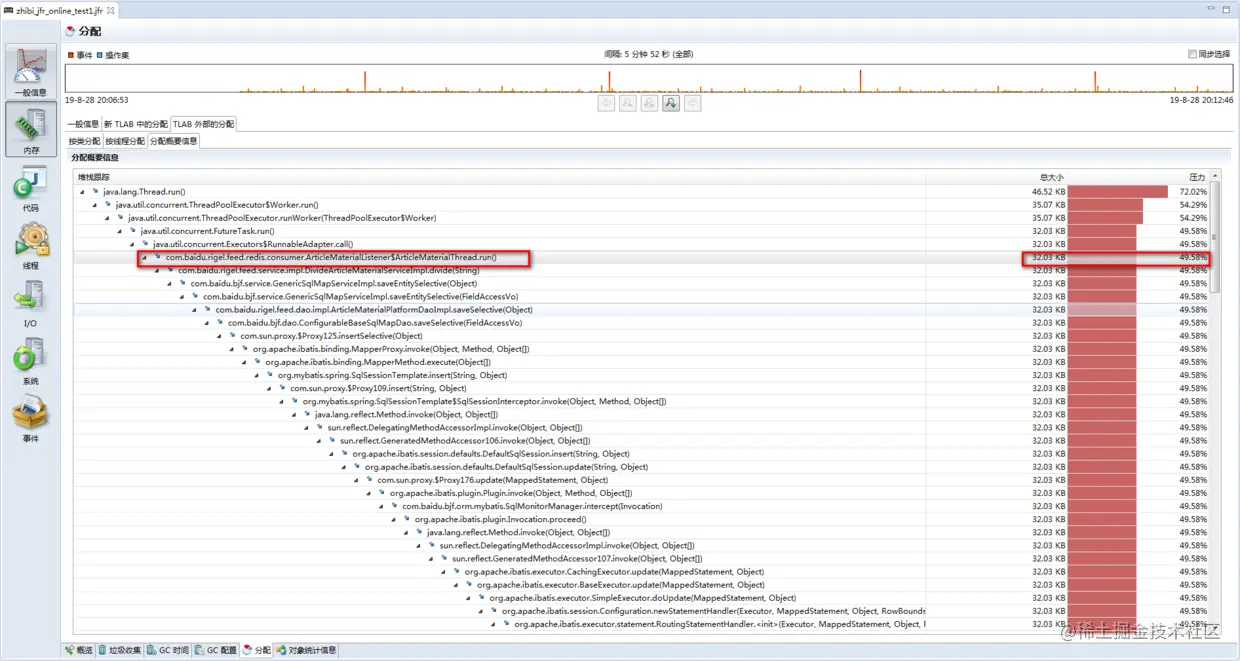Click the scroll-up arrow of the table scrollbar
This screenshot has height=661, width=1240.
1215,176
